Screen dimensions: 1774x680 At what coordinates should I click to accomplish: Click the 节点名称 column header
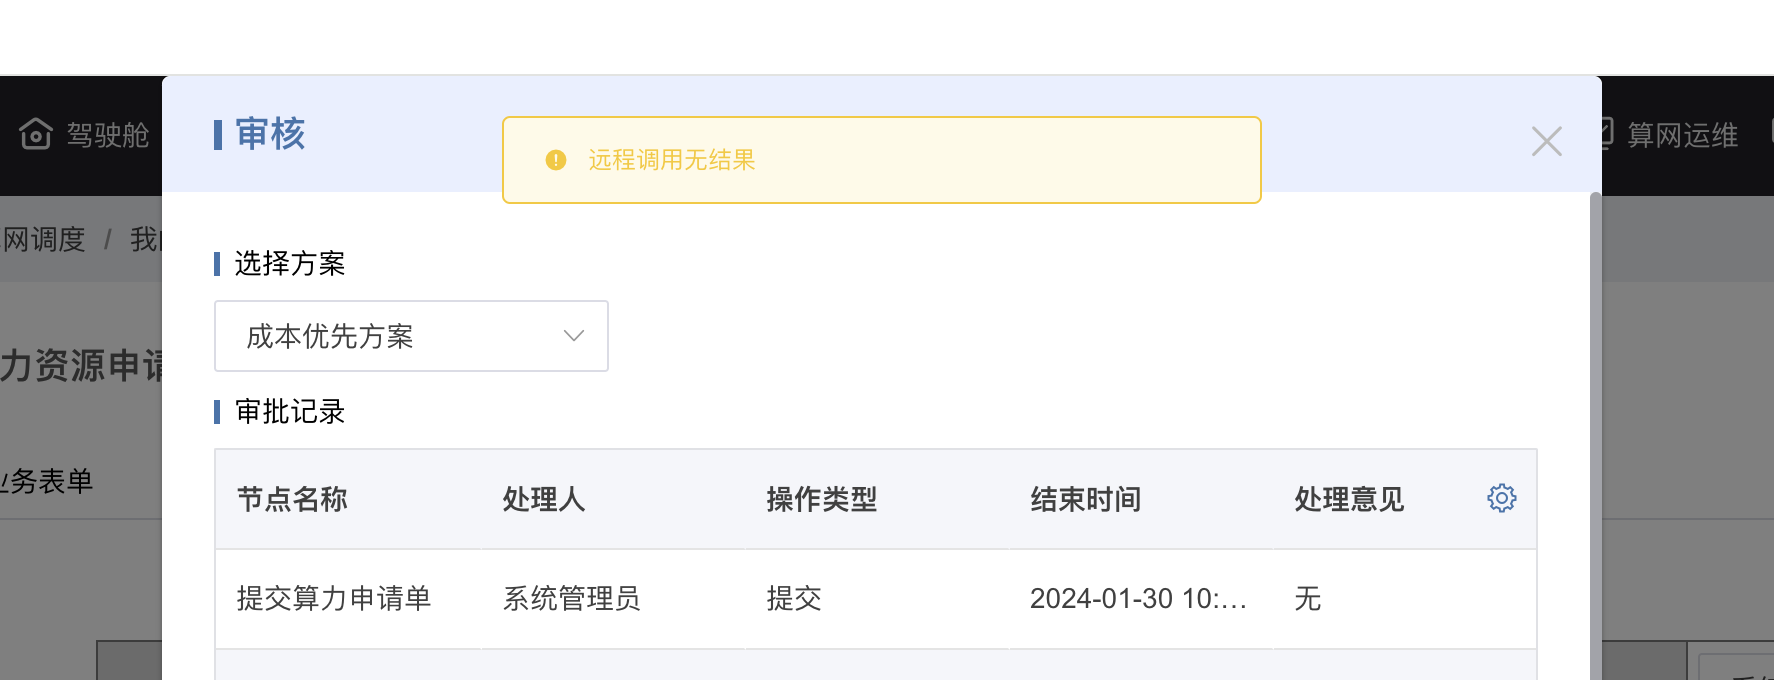point(292,499)
